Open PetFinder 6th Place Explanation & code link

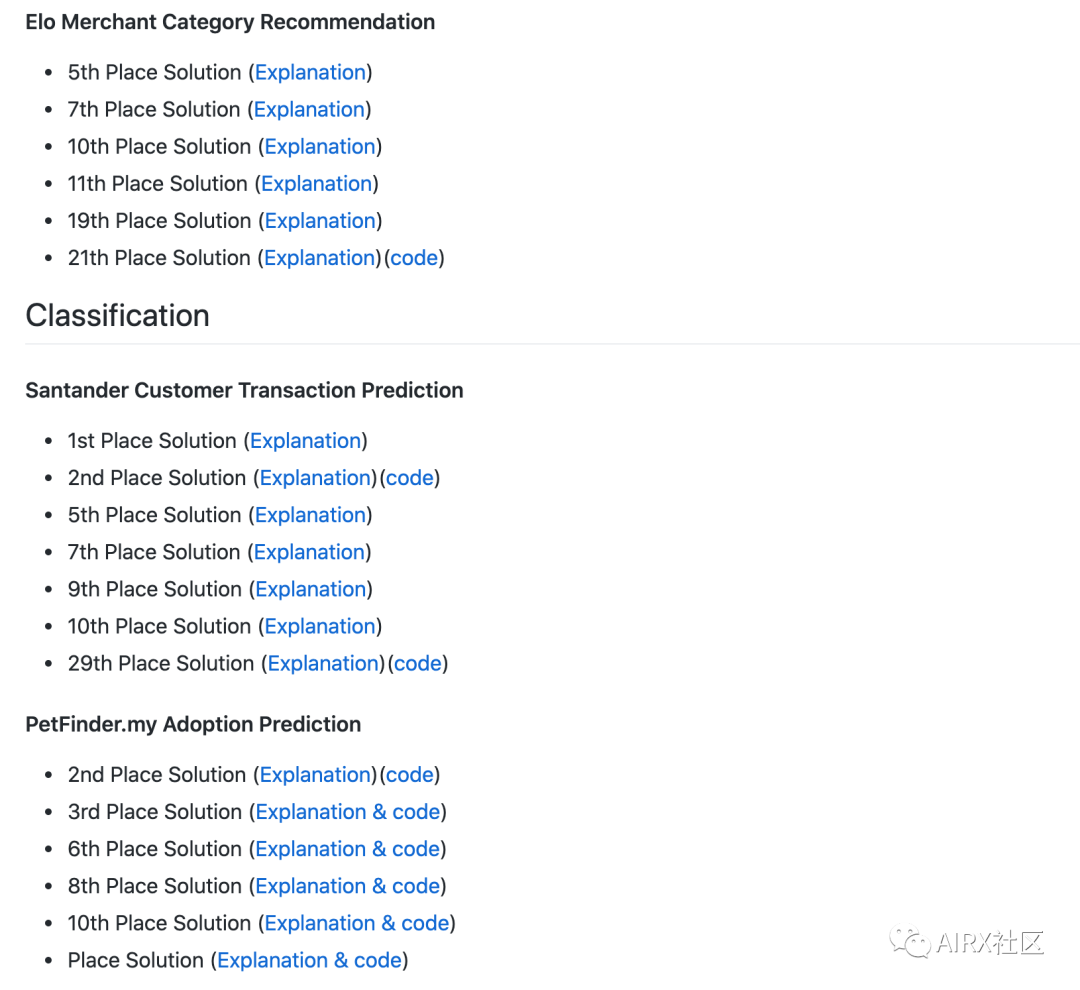pos(348,849)
